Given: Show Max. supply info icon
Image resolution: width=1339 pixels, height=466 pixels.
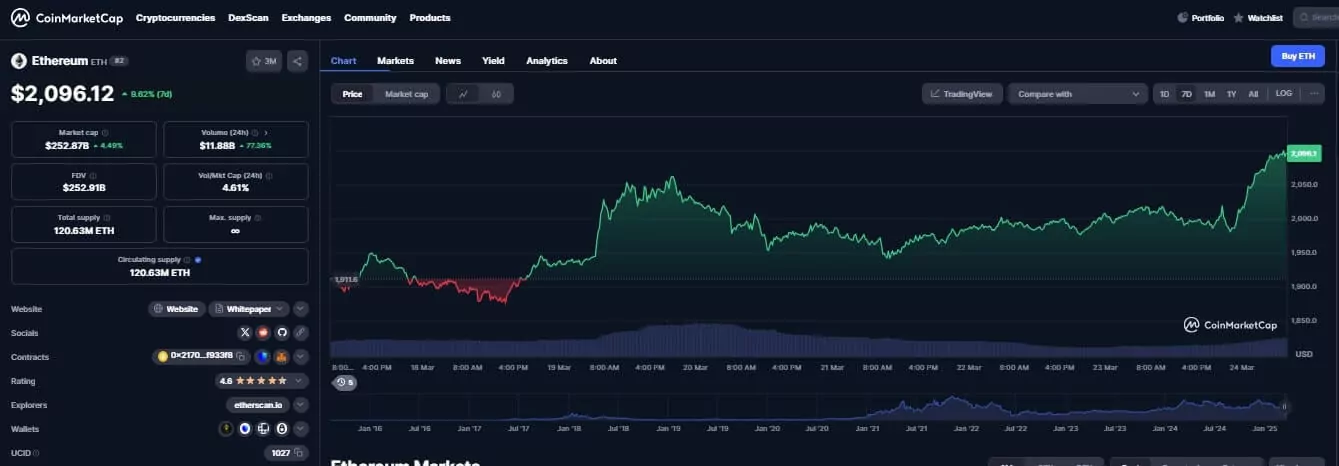Looking at the screenshot, I should coord(258,217).
